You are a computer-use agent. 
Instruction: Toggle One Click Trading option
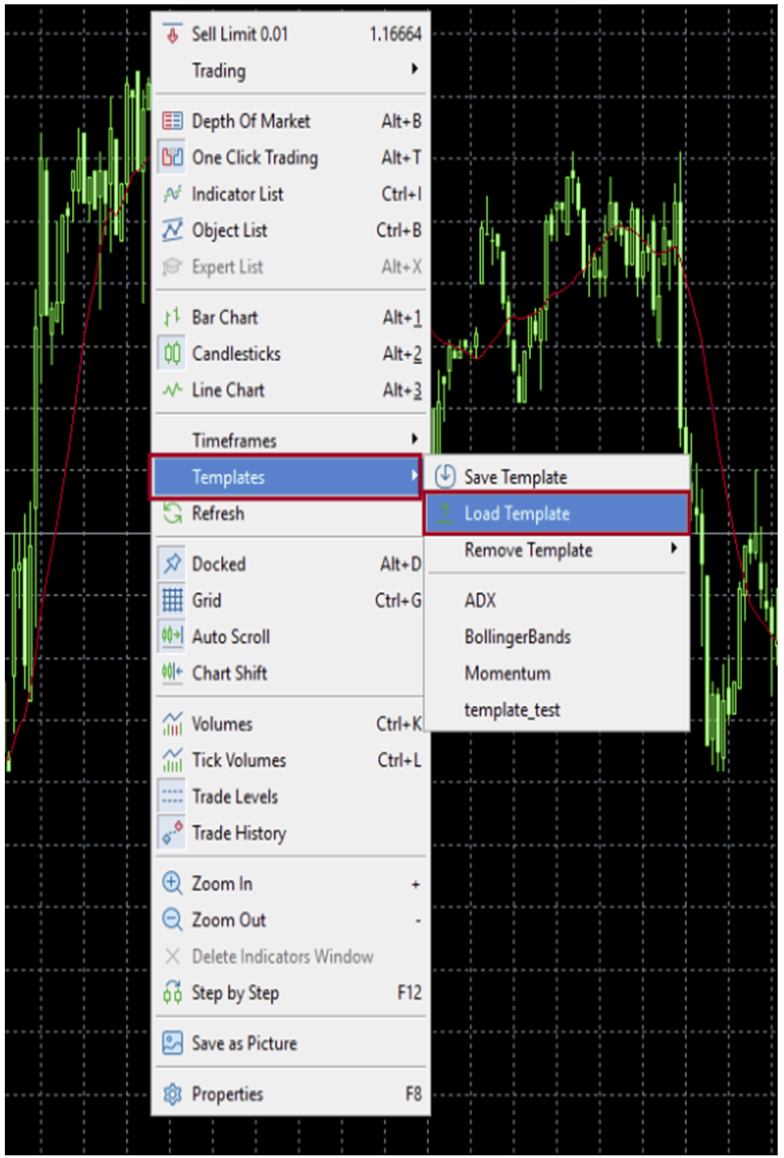click(254, 158)
